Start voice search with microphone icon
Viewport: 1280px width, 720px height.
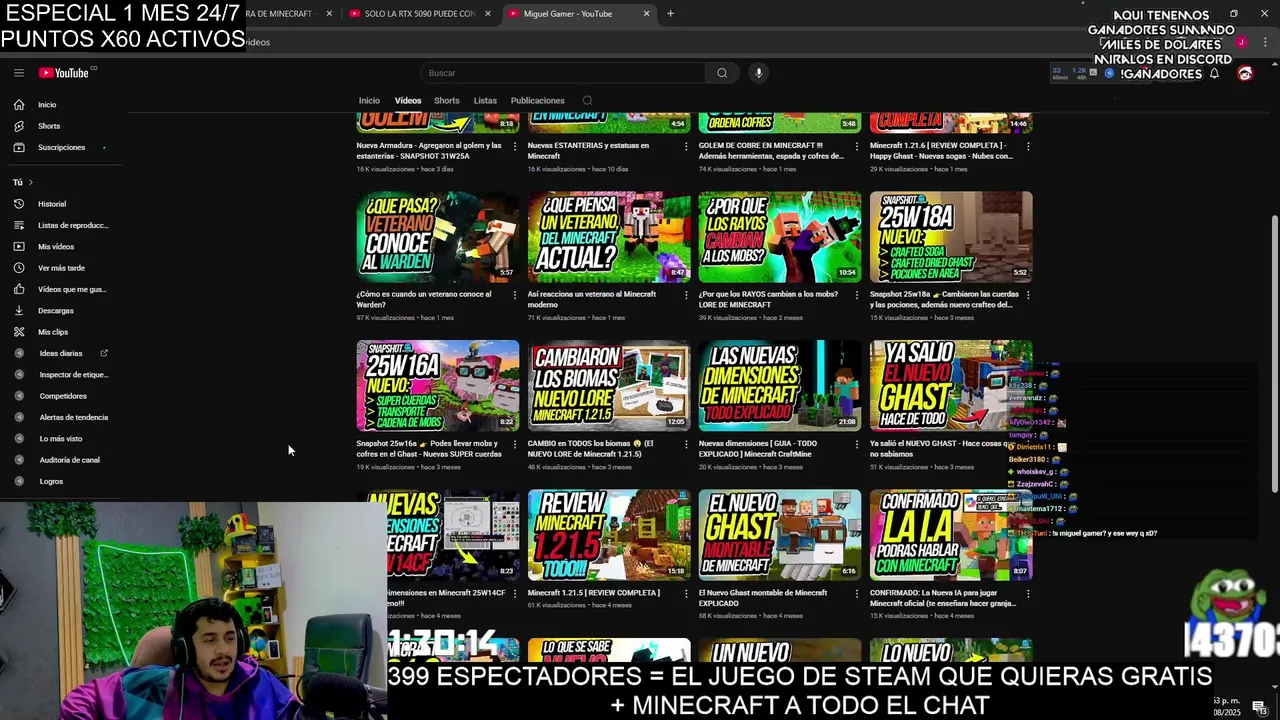[758, 73]
